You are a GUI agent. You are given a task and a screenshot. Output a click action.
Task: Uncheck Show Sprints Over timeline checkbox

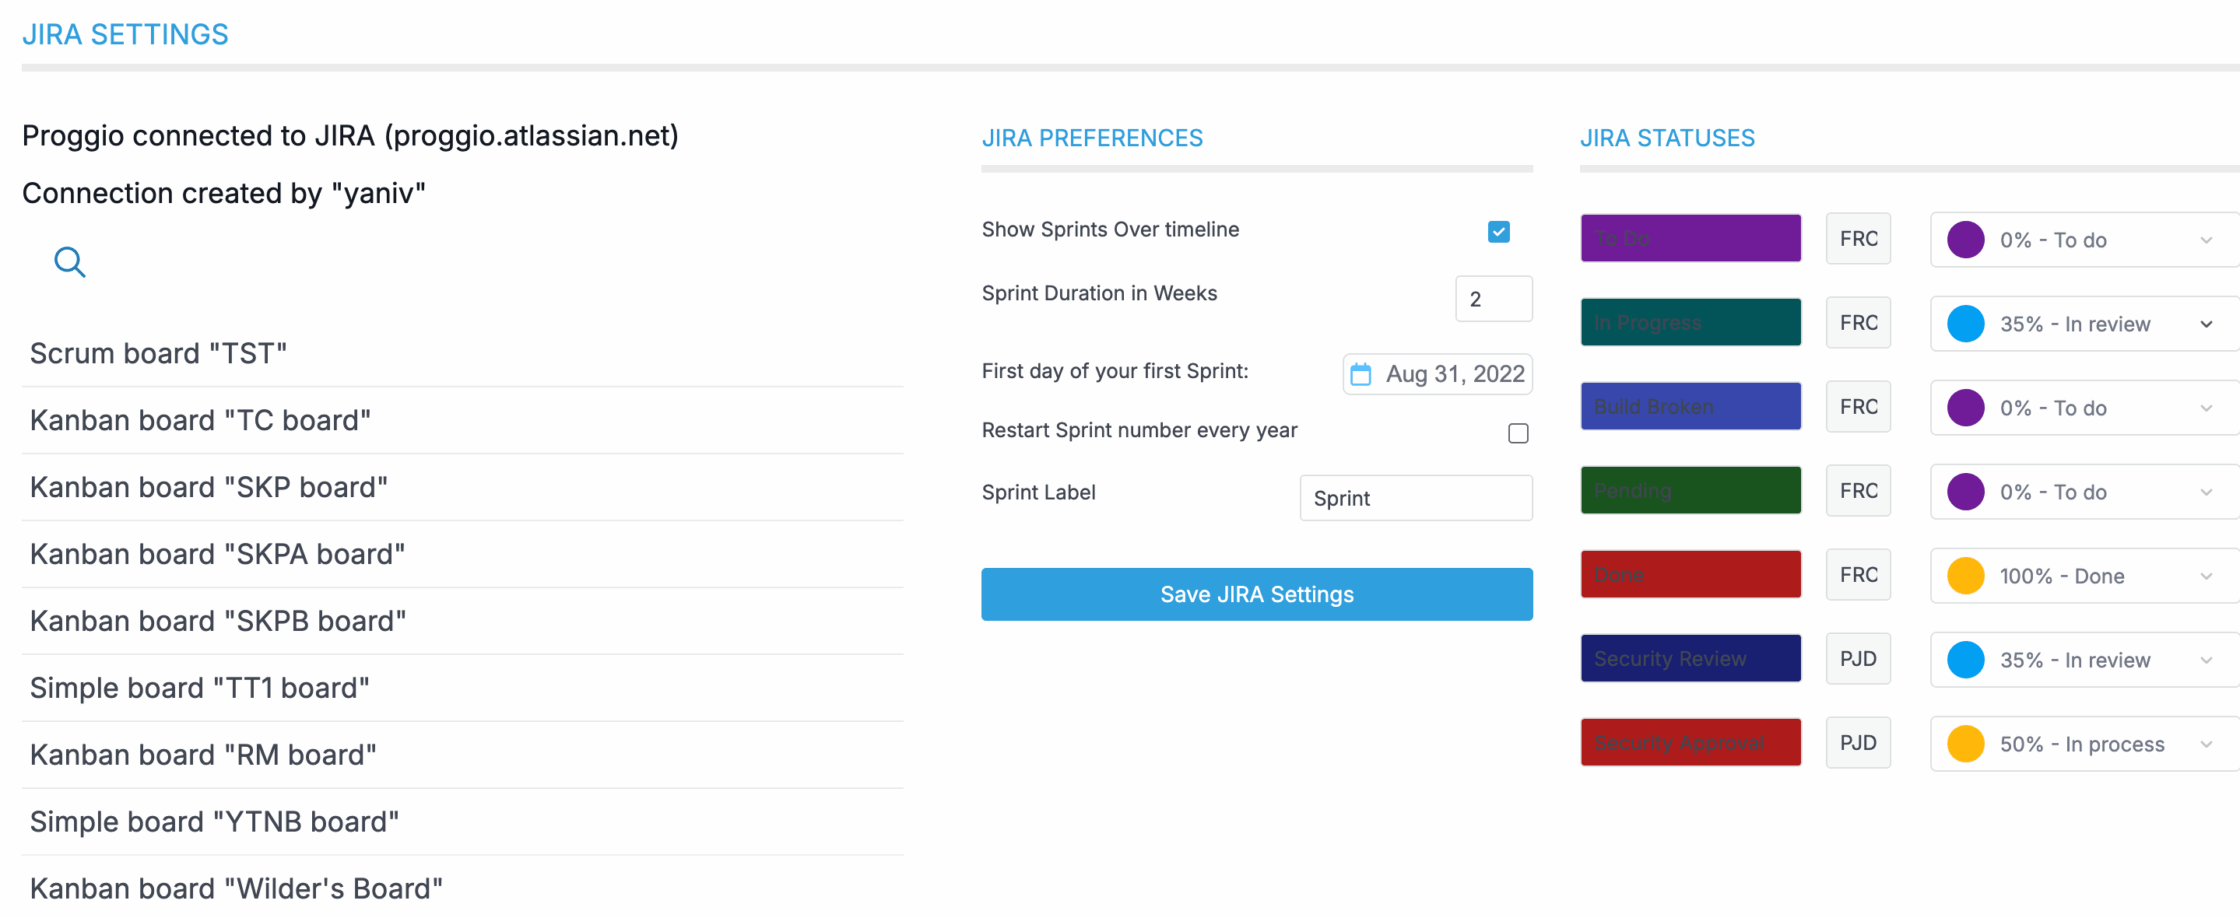point(1498,232)
